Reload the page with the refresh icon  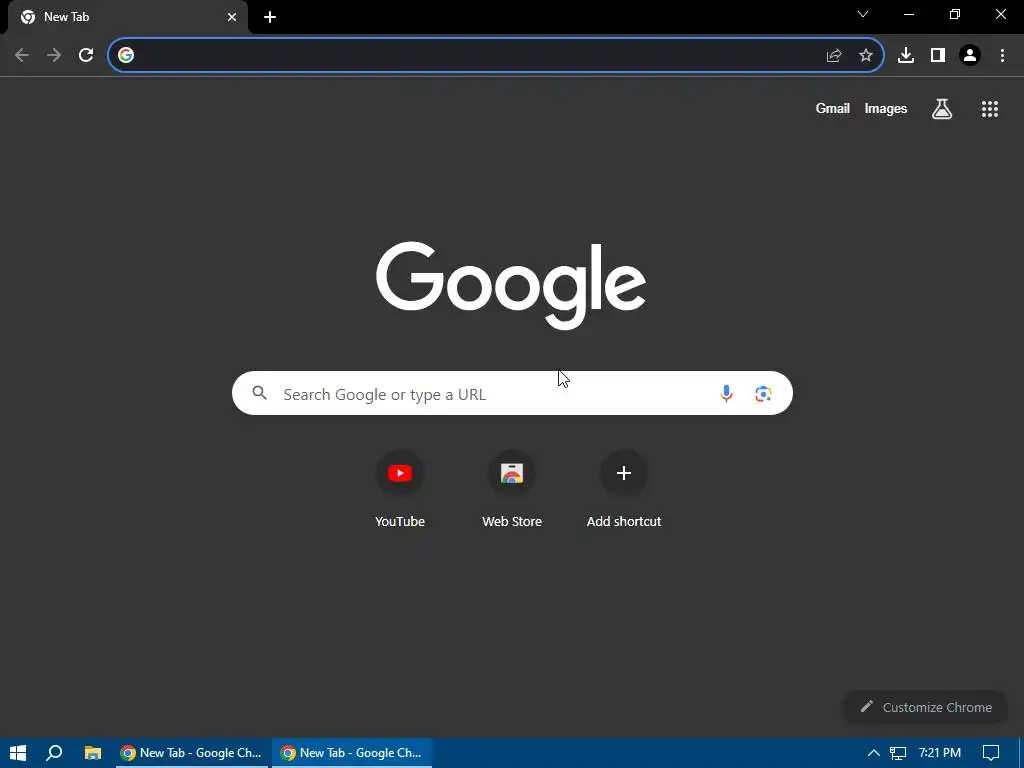point(86,55)
